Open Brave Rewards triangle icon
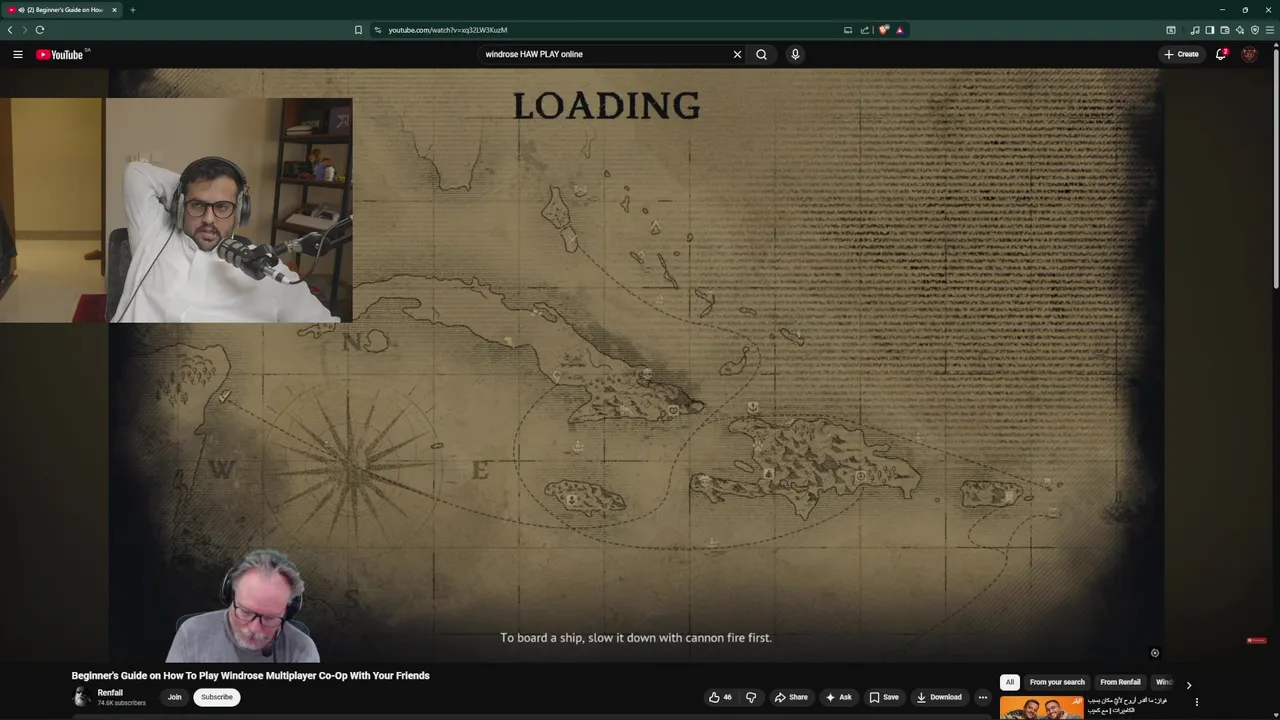 click(x=899, y=30)
